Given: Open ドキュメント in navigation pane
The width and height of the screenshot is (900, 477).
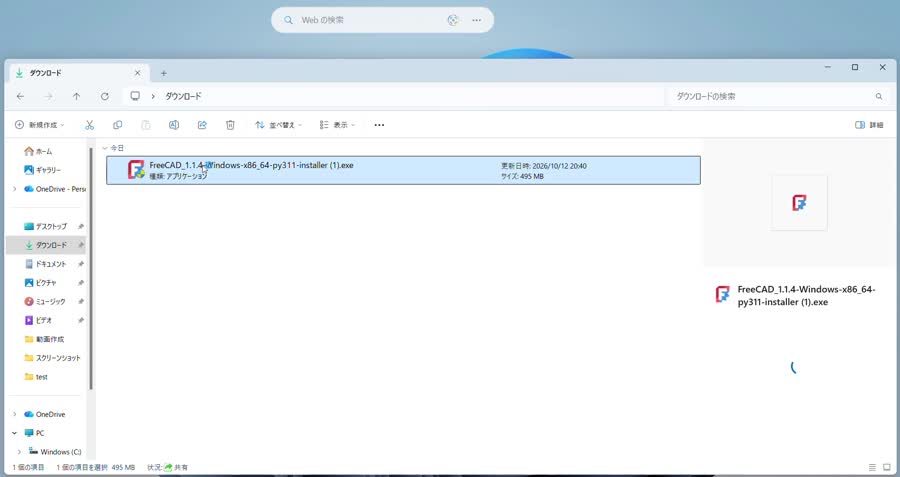Looking at the screenshot, I should 45,264.
